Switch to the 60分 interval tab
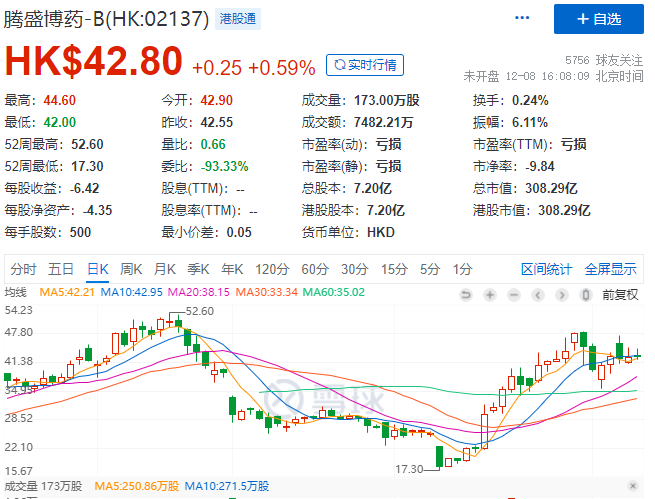Viewport: 655px width, 499px height. tap(315, 269)
